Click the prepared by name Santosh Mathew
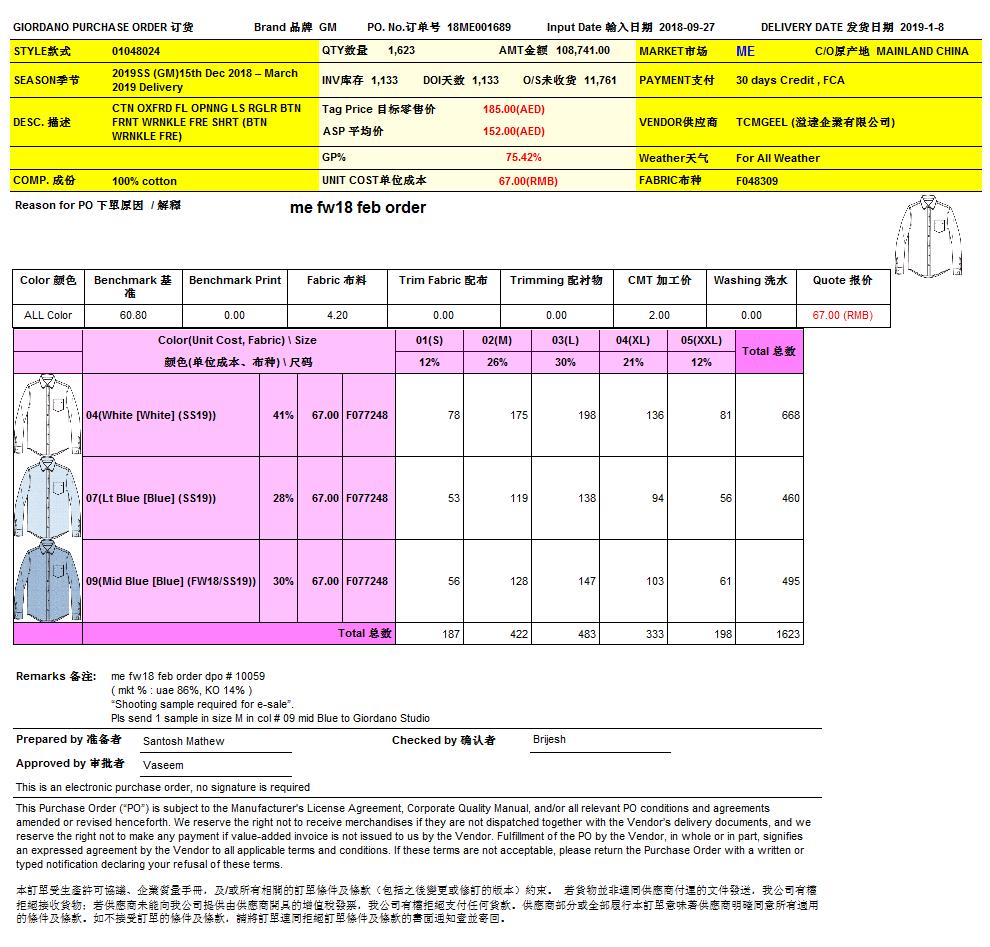The height and width of the screenshot is (947, 990). (x=183, y=741)
